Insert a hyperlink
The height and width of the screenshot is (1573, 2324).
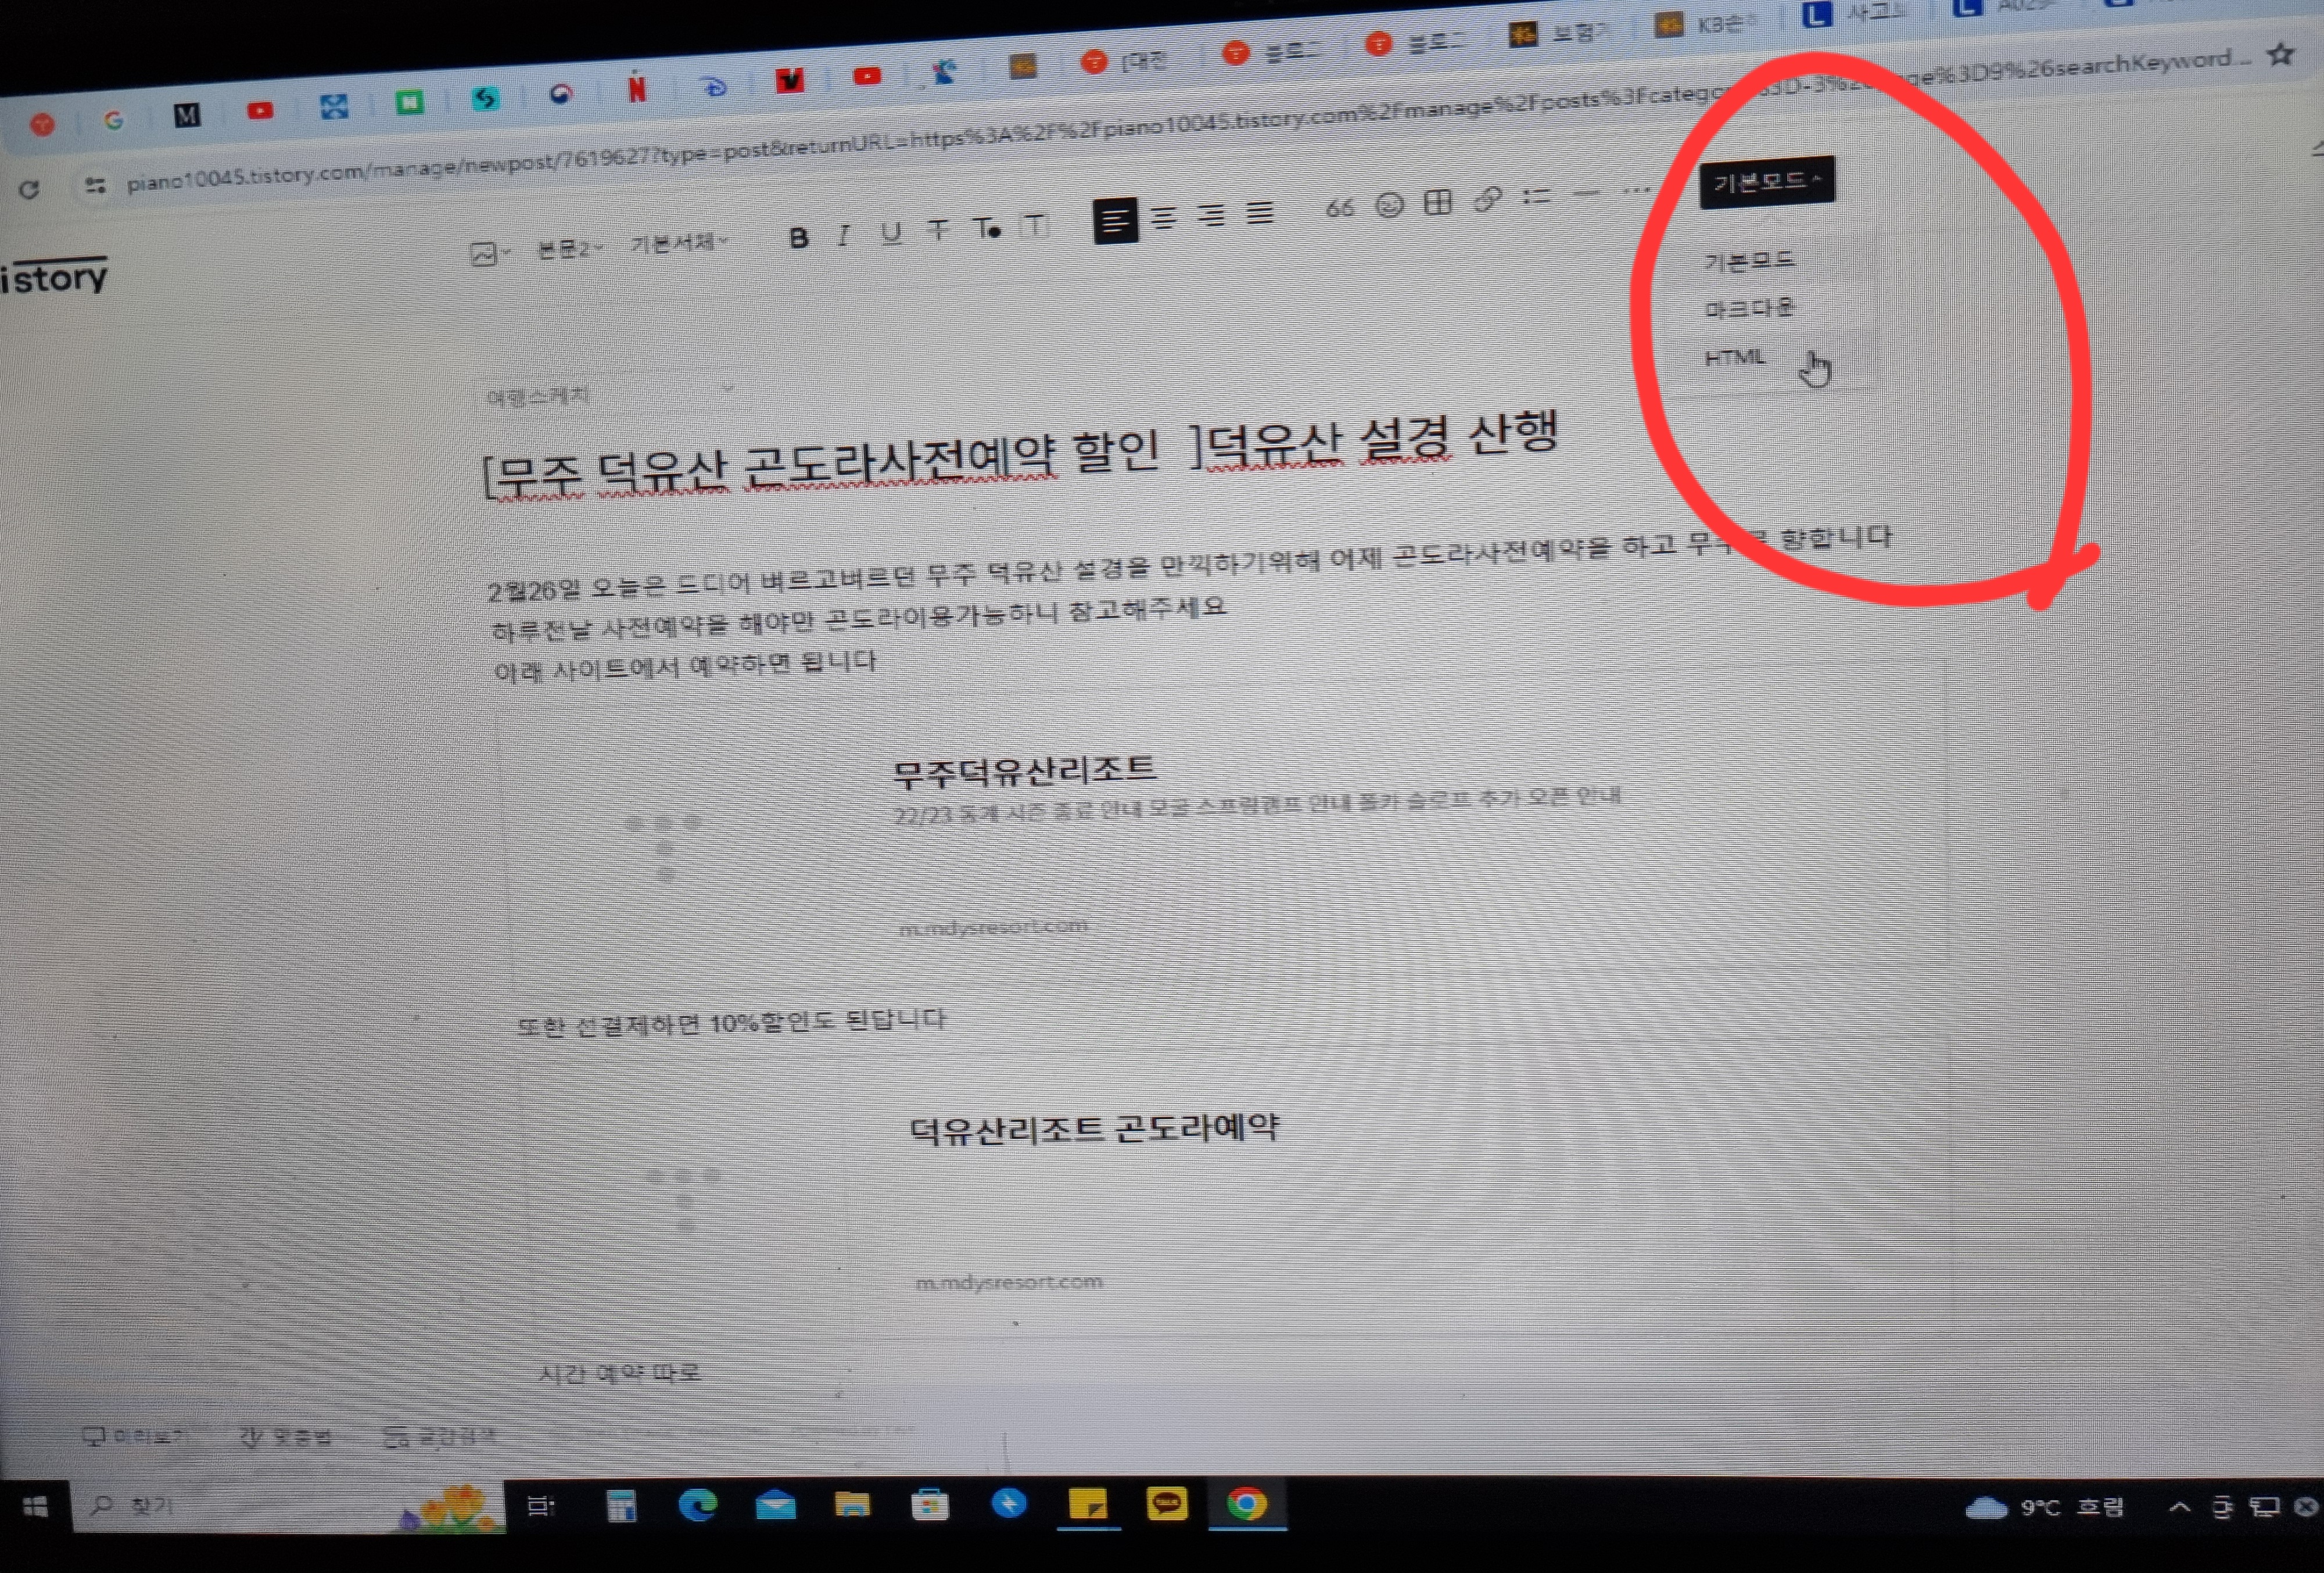pyautogui.click(x=1488, y=200)
